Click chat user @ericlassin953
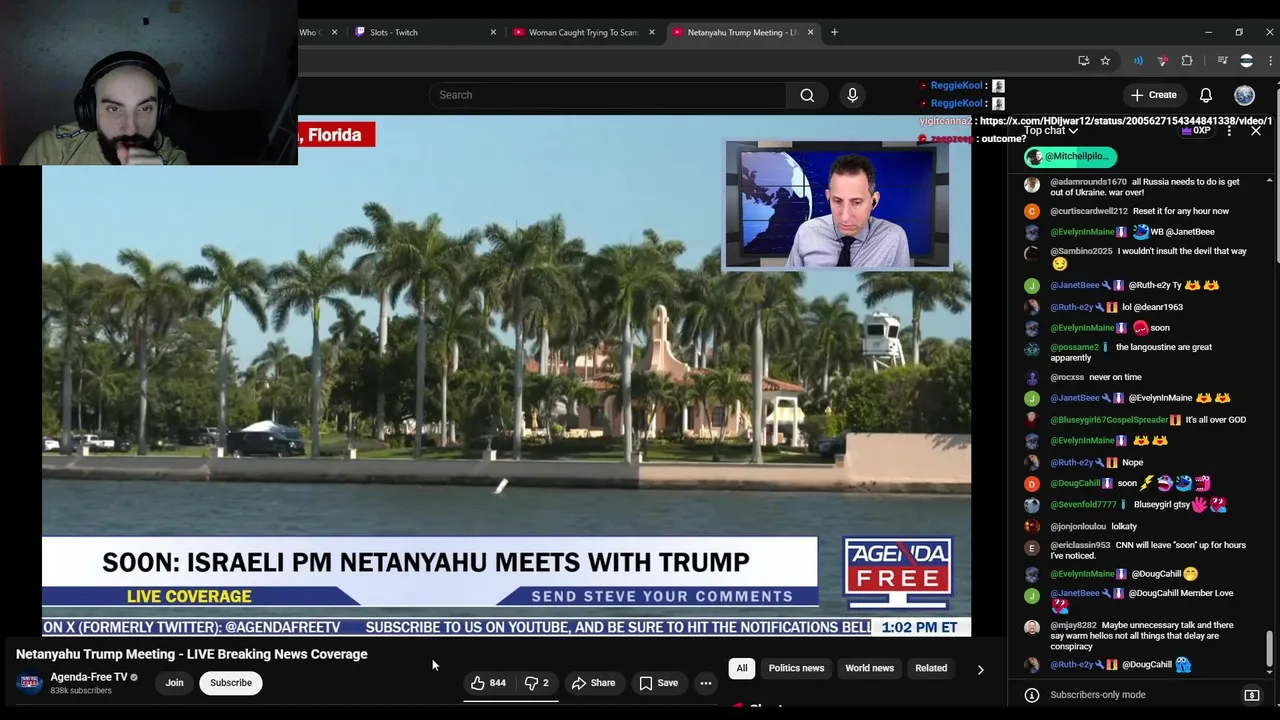This screenshot has height=720, width=1280. tap(1080, 545)
